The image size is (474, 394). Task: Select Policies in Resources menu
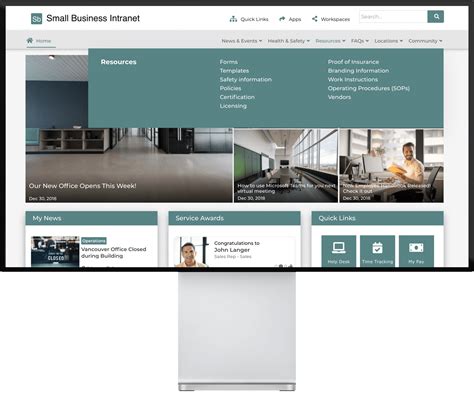point(230,88)
